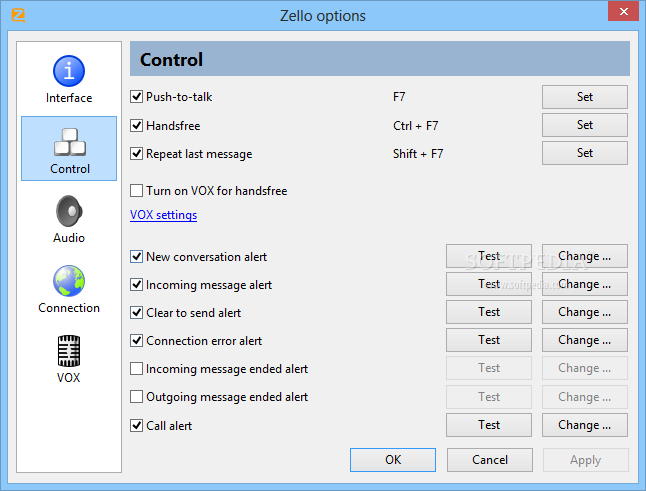
Task: Confirm settings with OK button
Action: click(x=393, y=460)
